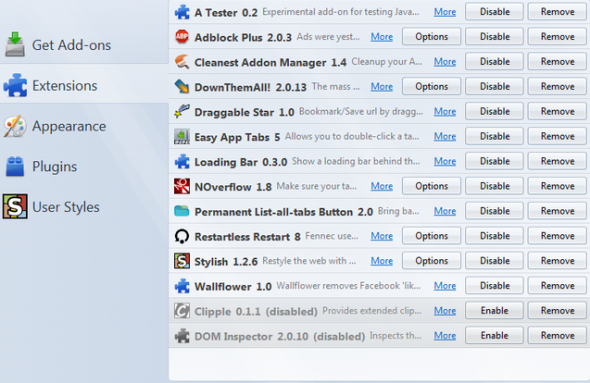Select the 'Wallflower 1.0' extension name
Viewport: 590px width, 383px height.
pyautogui.click(x=233, y=287)
